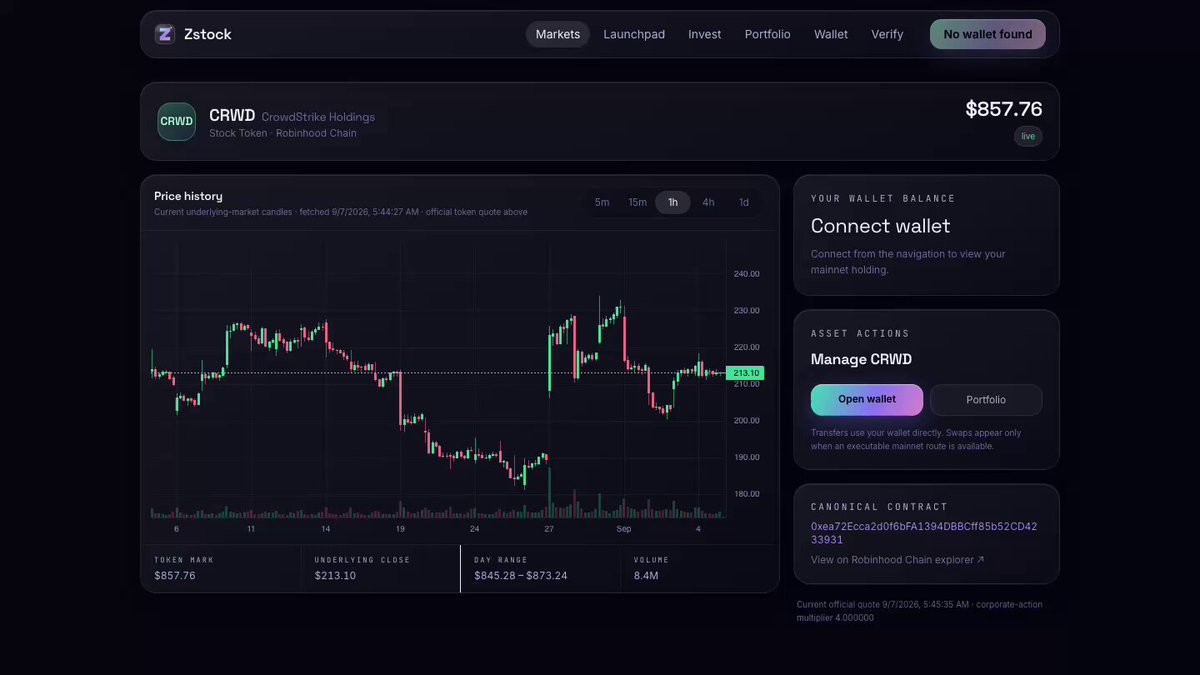Click the CrowdStrike Holdings name
Image resolution: width=1200 pixels, height=675 pixels.
[318, 117]
